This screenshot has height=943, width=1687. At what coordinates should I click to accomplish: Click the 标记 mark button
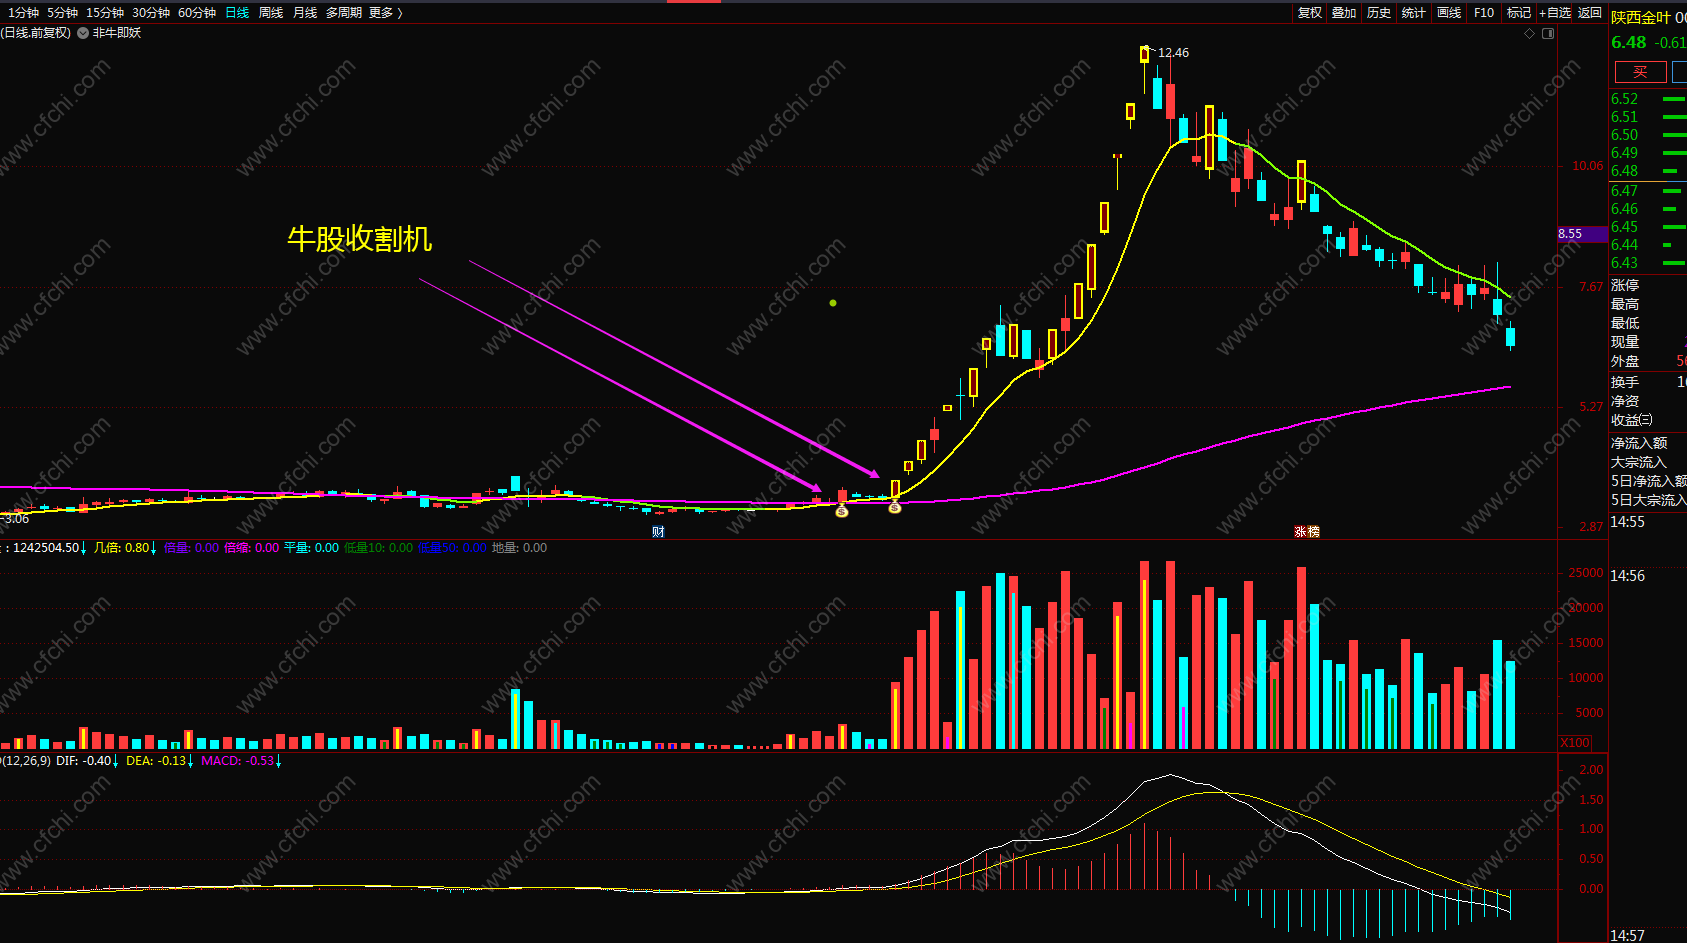(1519, 13)
